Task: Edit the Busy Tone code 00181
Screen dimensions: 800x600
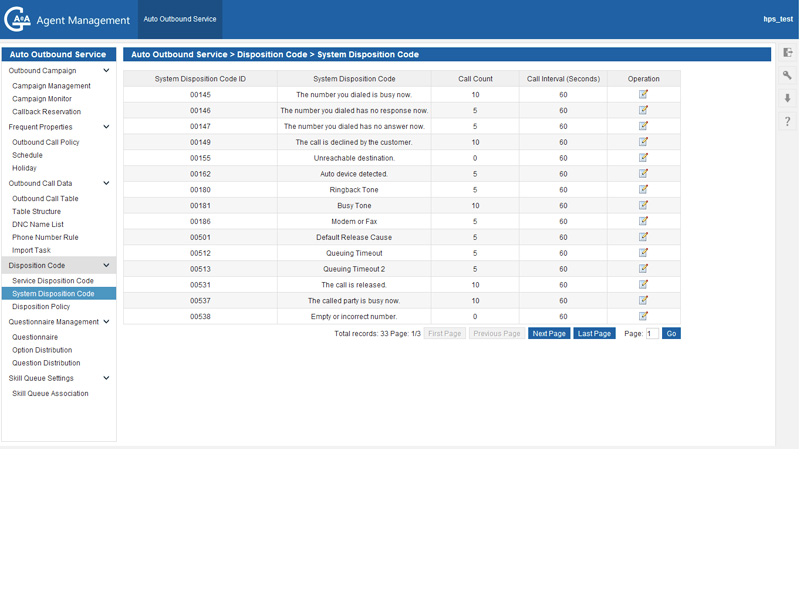Action: click(643, 205)
